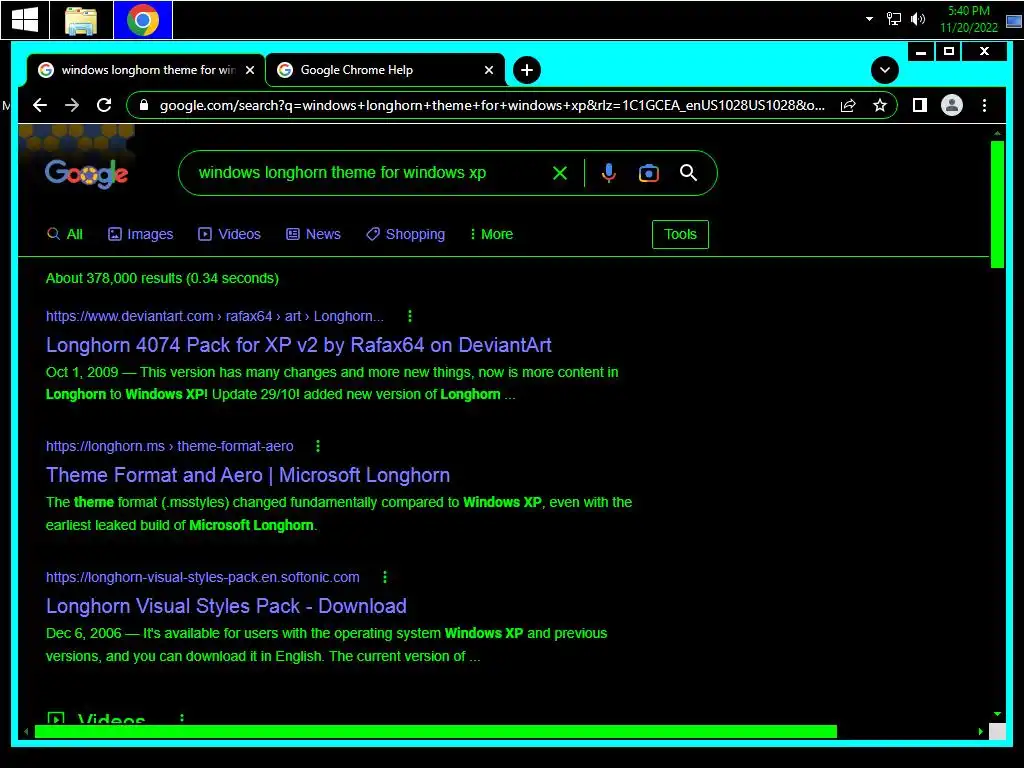Open File Explorer from the taskbar
The height and width of the screenshot is (768, 1024).
[x=81, y=20]
